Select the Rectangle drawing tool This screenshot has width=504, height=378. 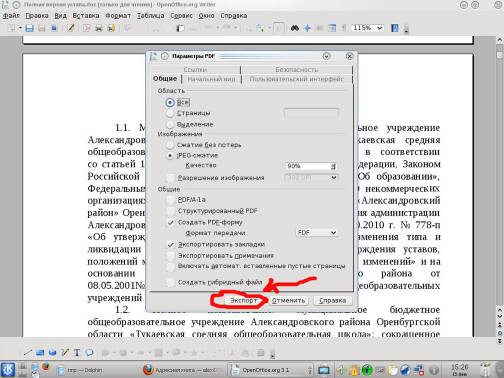click(x=40, y=353)
